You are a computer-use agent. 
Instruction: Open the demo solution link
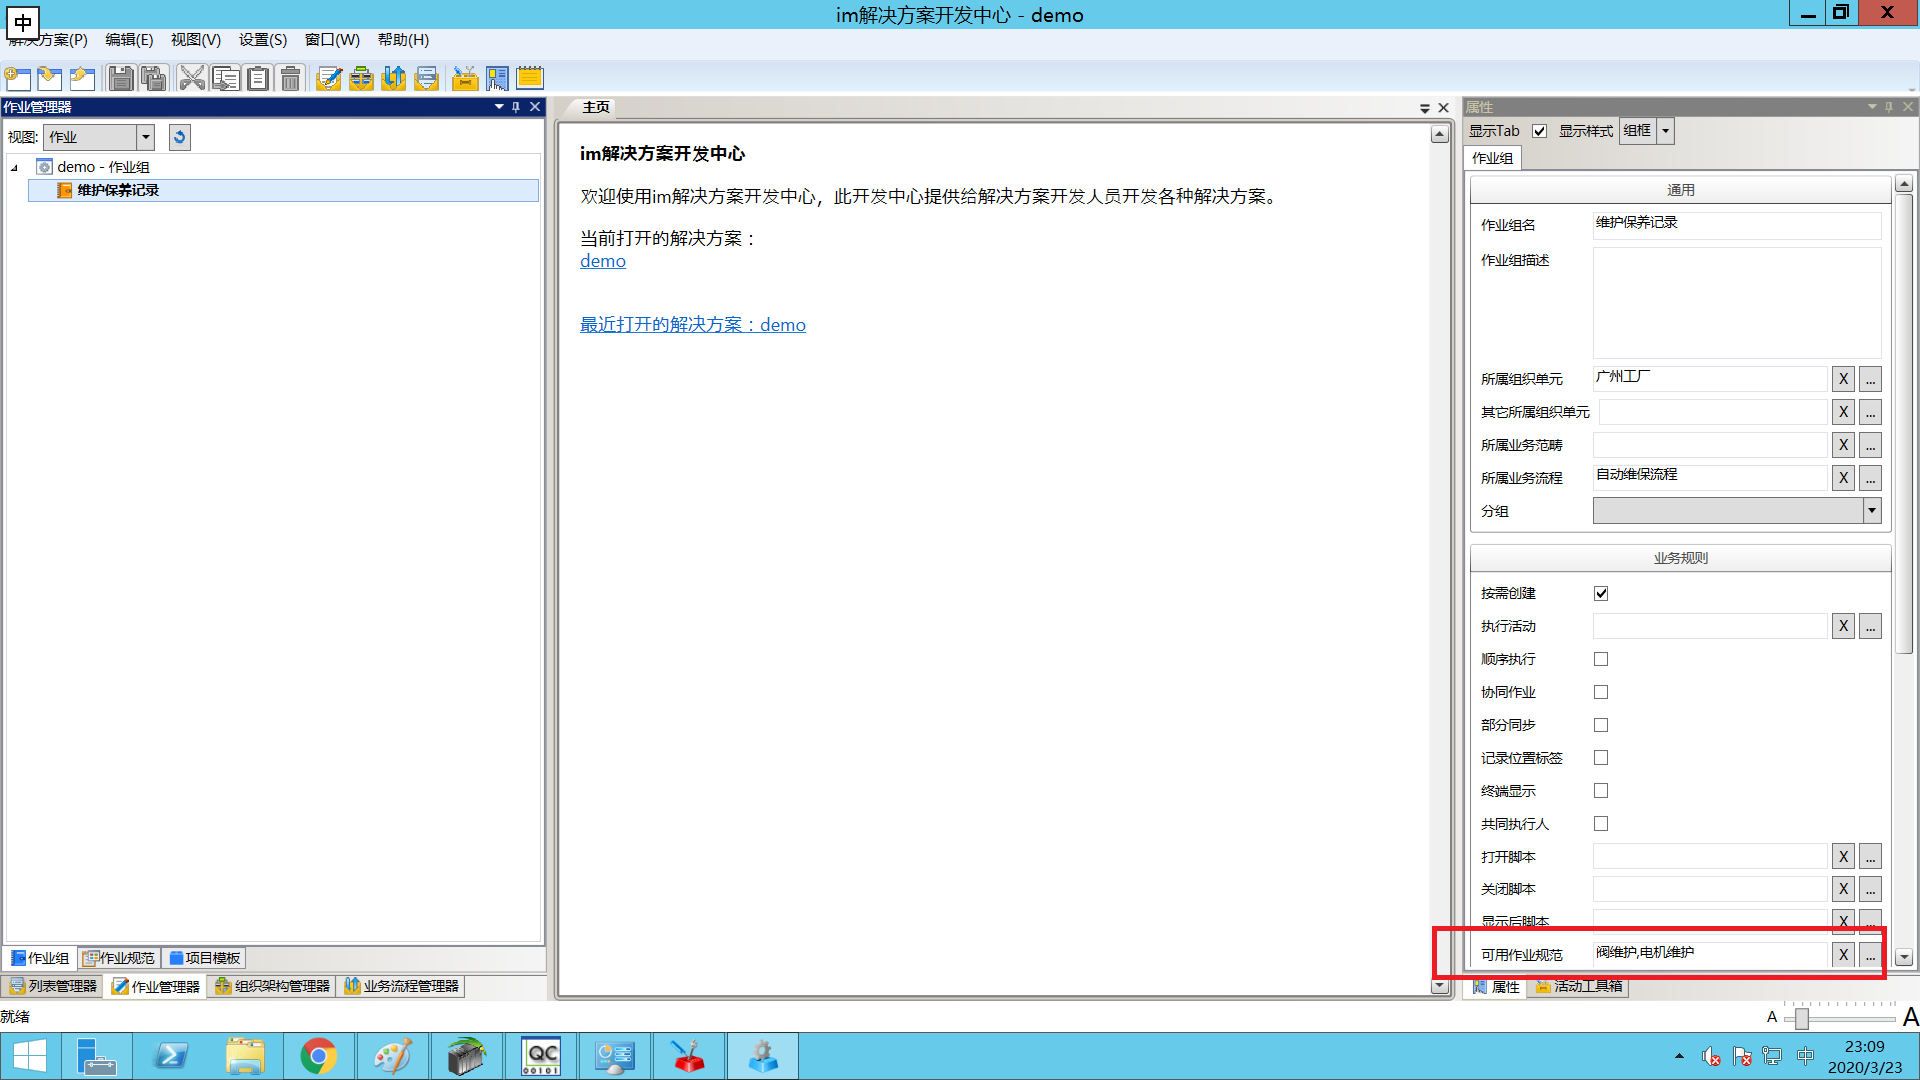(x=603, y=261)
